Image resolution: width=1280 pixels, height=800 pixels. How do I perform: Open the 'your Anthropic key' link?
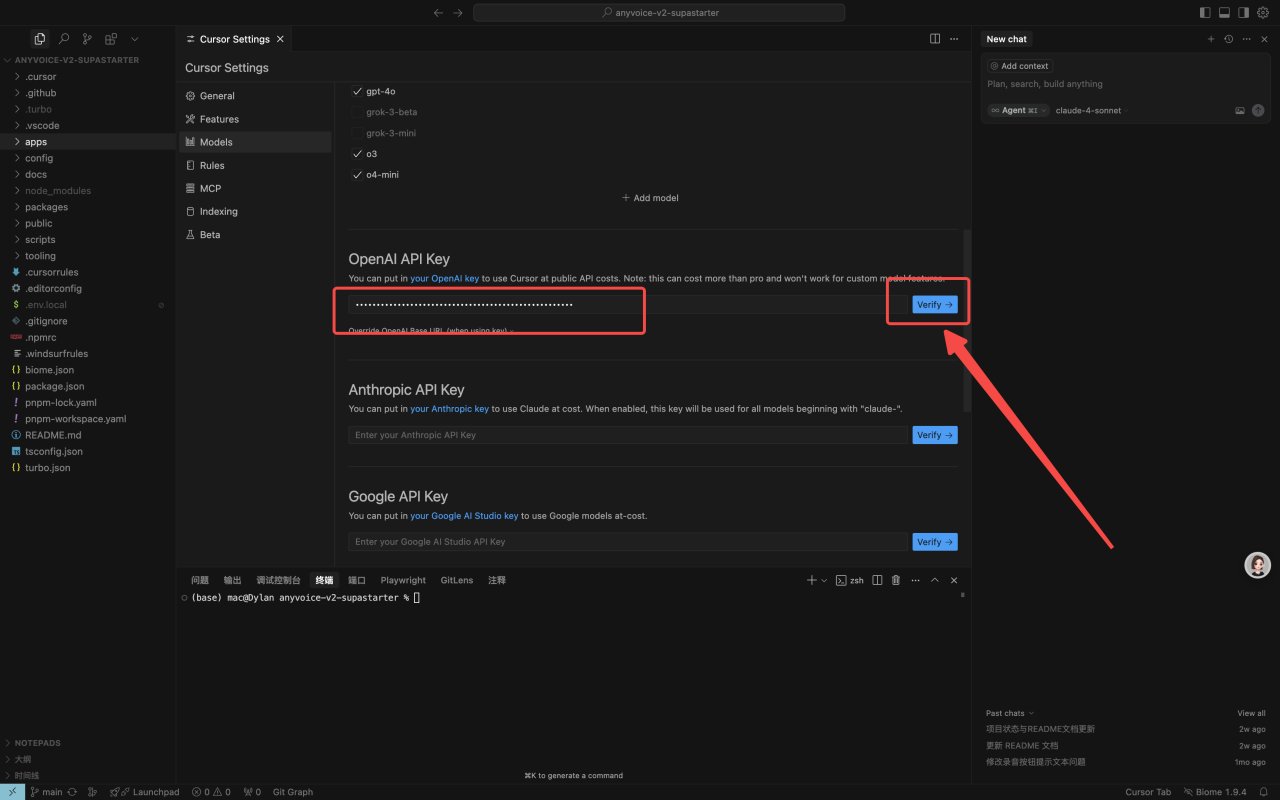(449, 409)
